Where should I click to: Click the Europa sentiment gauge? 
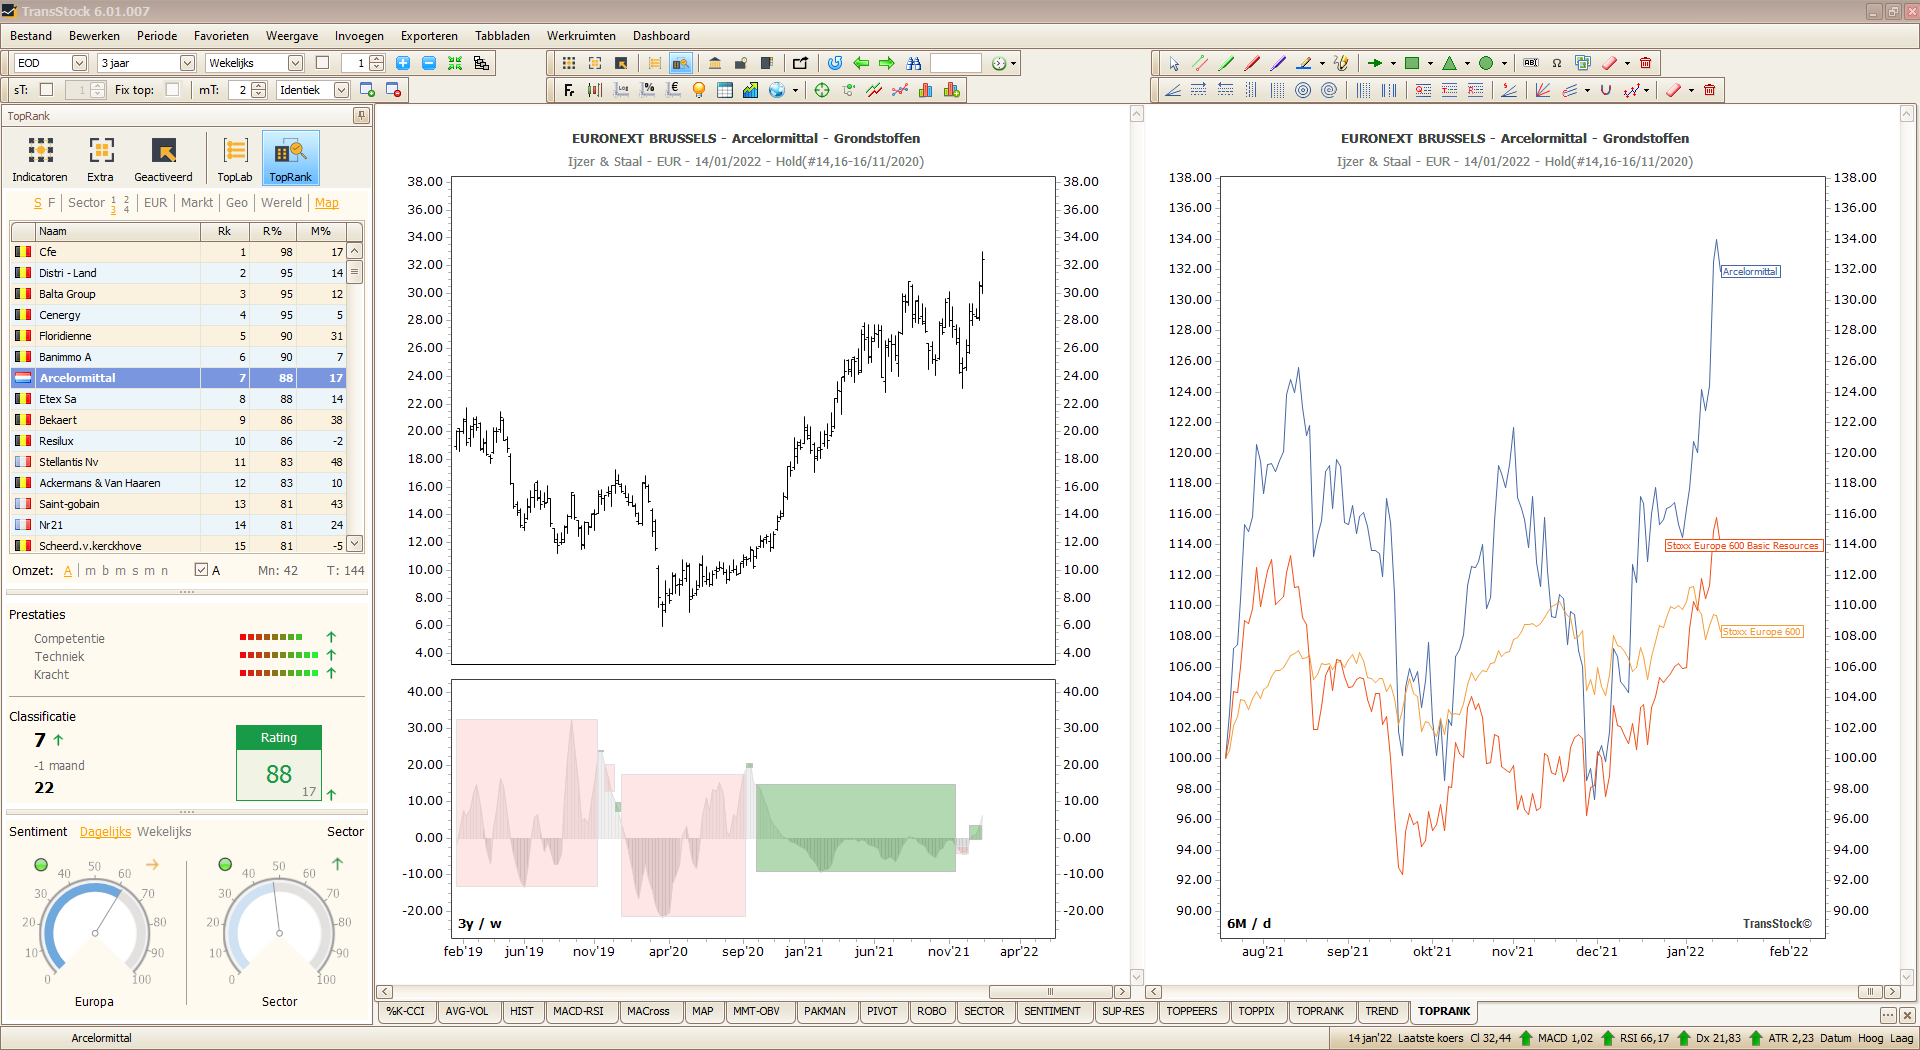click(x=95, y=932)
